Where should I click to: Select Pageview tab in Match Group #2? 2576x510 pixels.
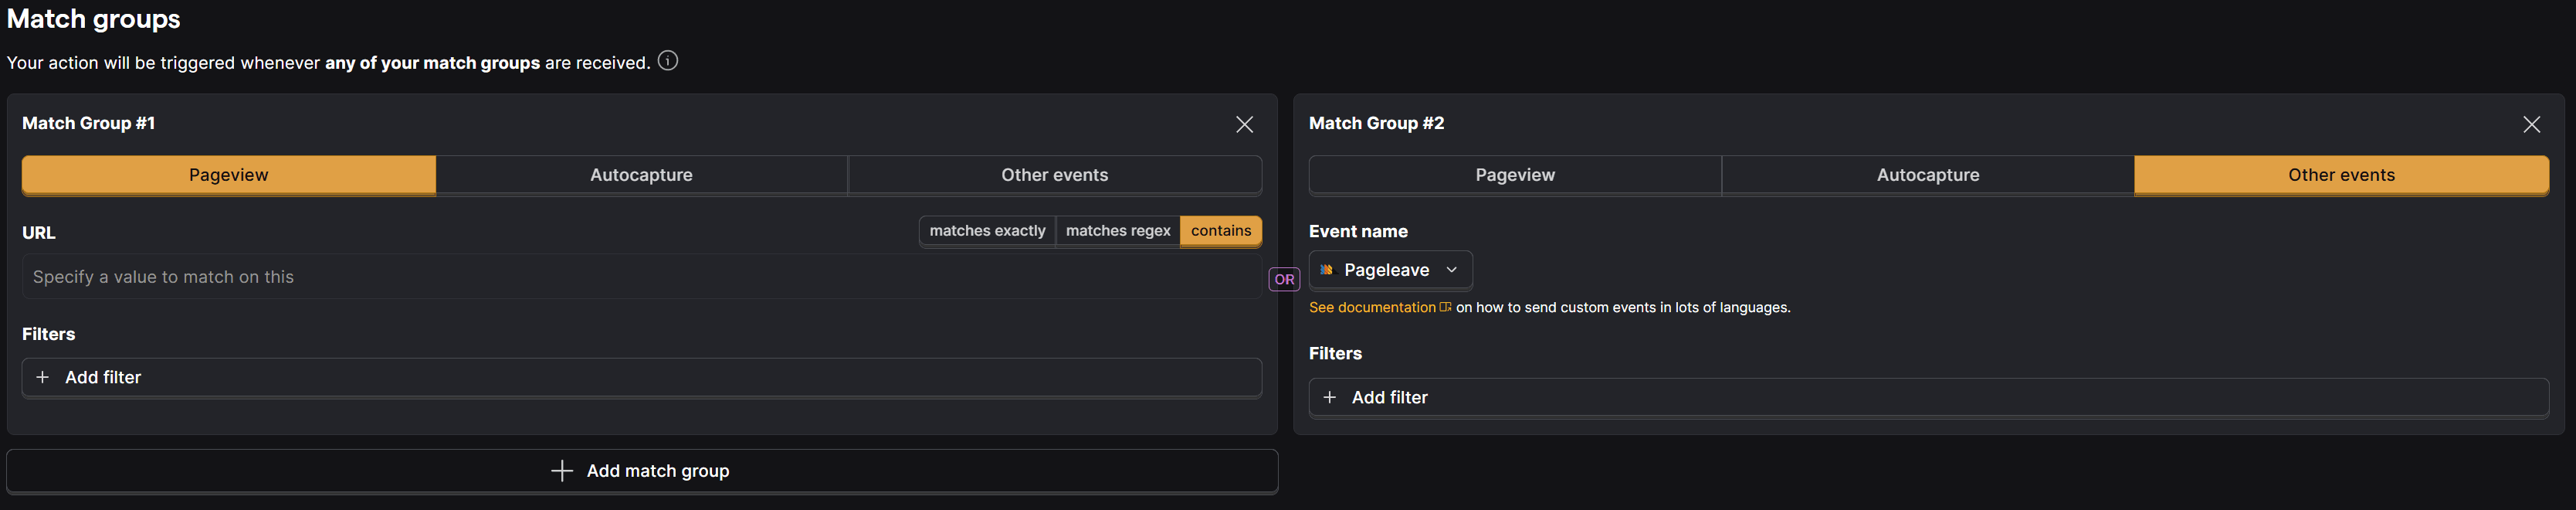click(1515, 175)
